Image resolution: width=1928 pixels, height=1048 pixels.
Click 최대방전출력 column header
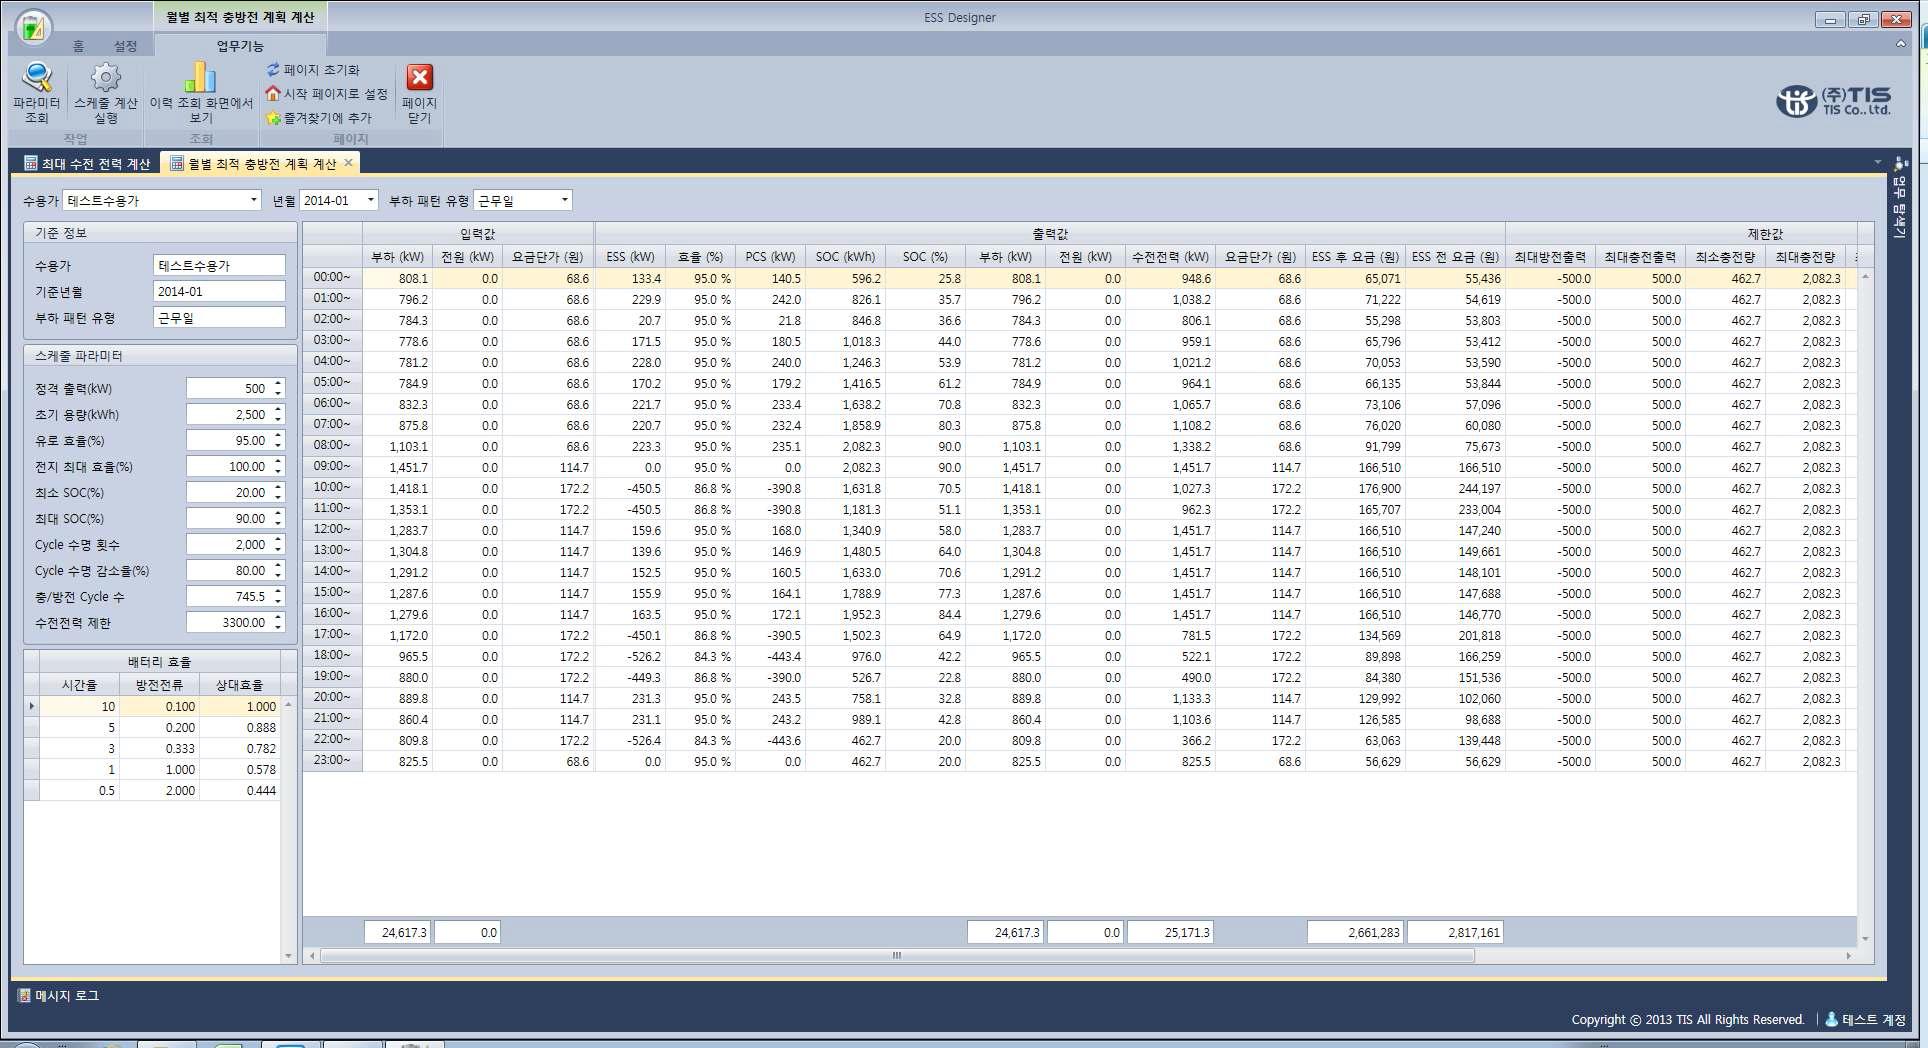tap(1550, 256)
